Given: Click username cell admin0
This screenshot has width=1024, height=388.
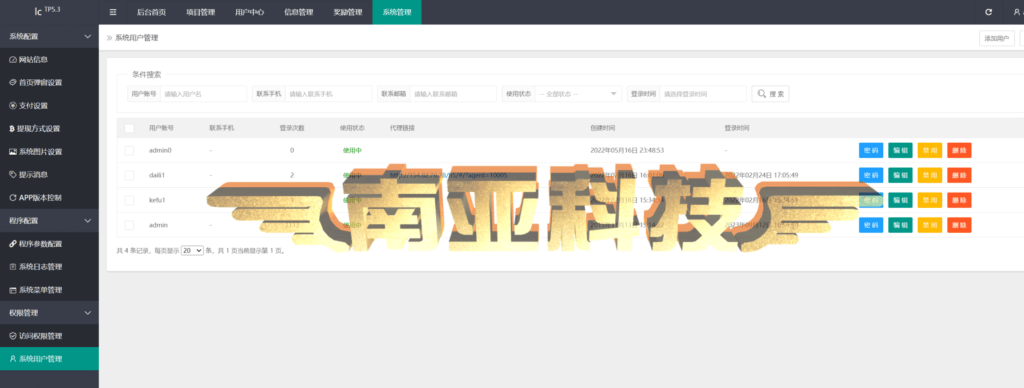Looking at the screenshot, I should [160, 150].
